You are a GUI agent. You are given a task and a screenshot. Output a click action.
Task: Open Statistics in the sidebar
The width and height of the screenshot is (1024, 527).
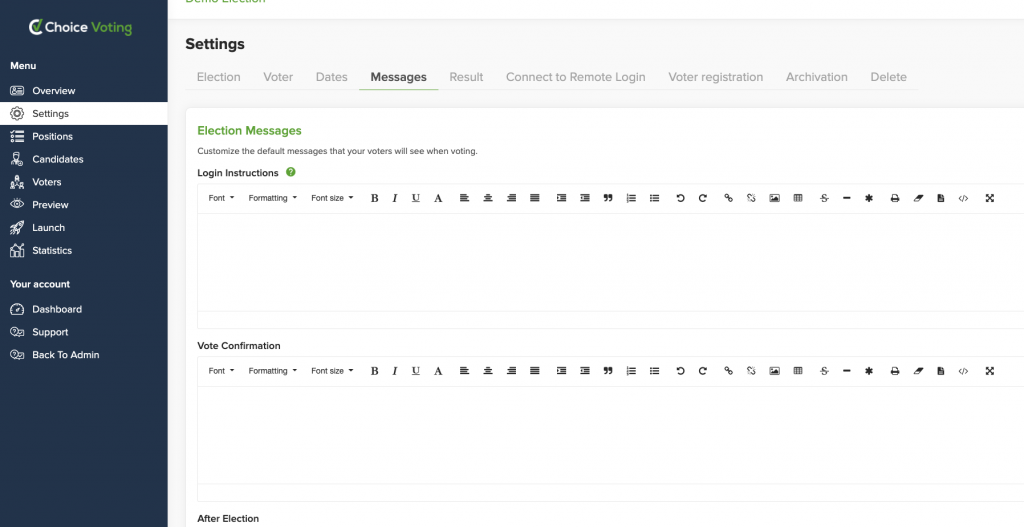click(84, 251)
